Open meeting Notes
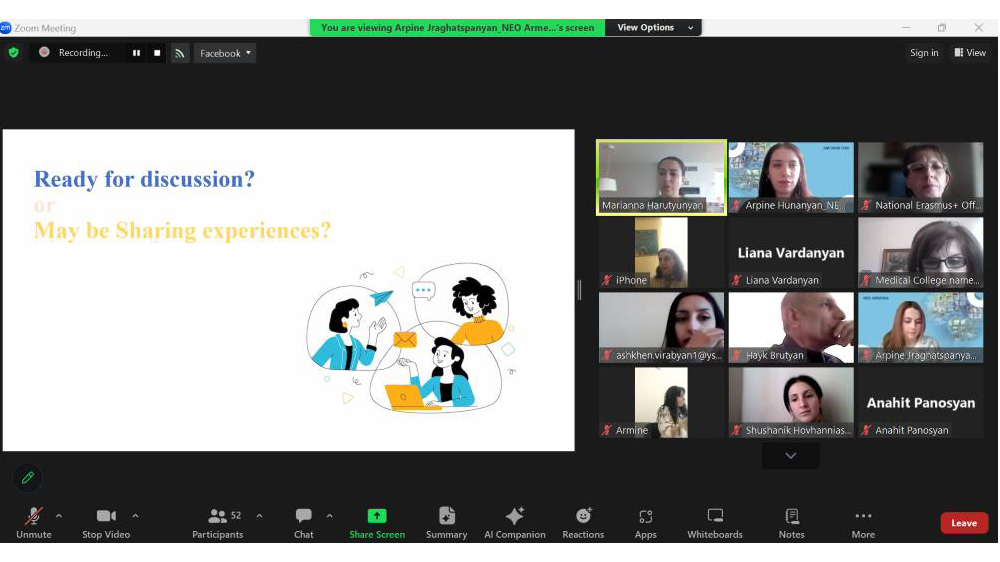1000x562 pixels. 792,522
